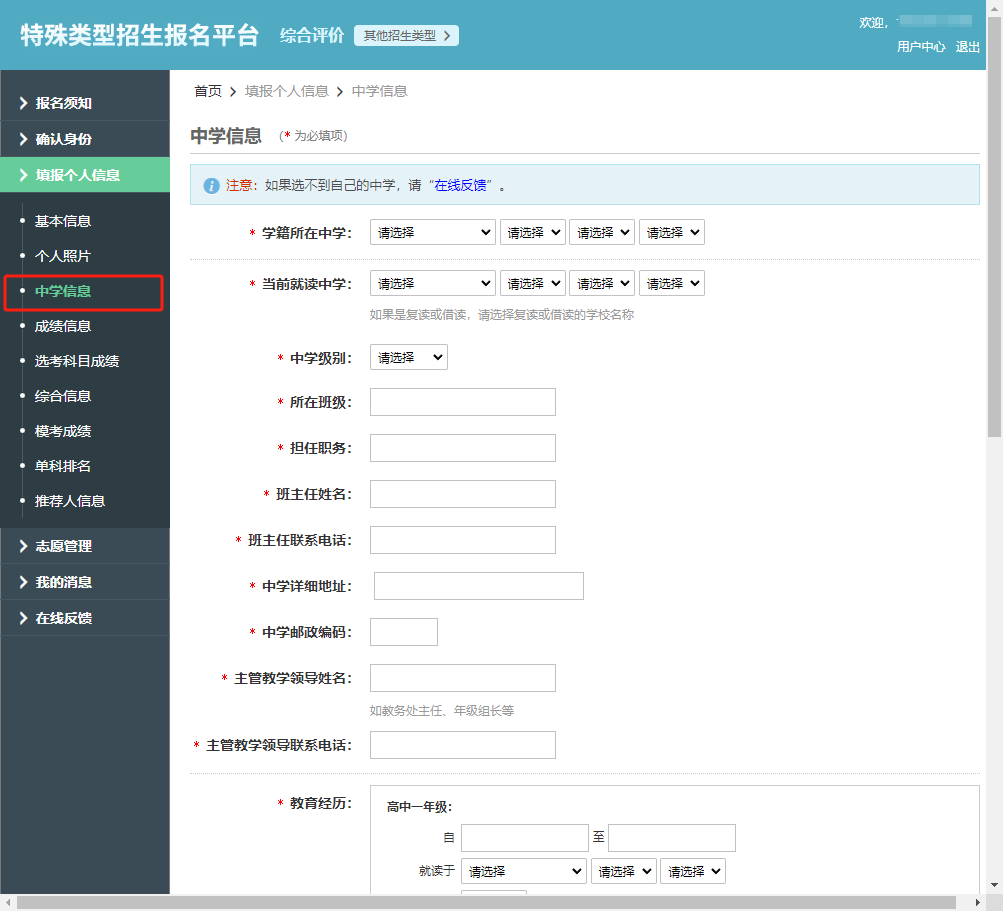Click 班主任联系电话 input field
Viewport: 1003px width, 911px height.
click(462, 541)
